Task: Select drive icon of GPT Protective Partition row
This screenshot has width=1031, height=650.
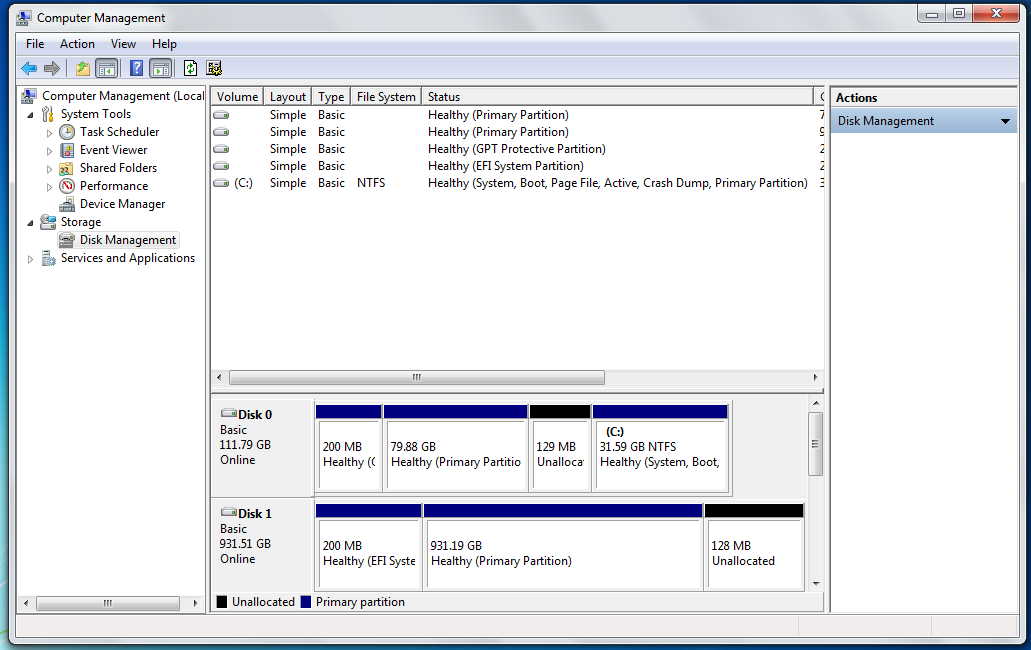Action: [222, 149]
